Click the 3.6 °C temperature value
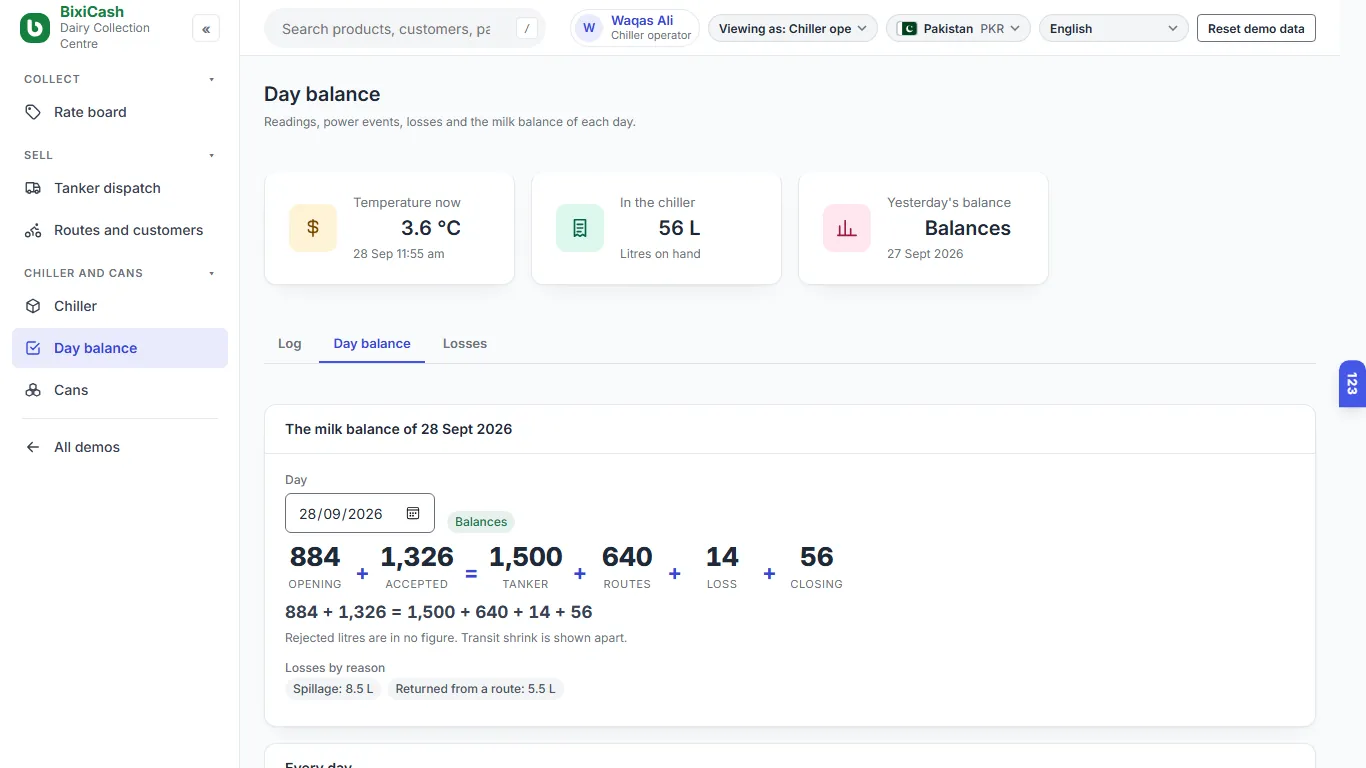This screenshot has height=768, width=1366. coord(431,228)
